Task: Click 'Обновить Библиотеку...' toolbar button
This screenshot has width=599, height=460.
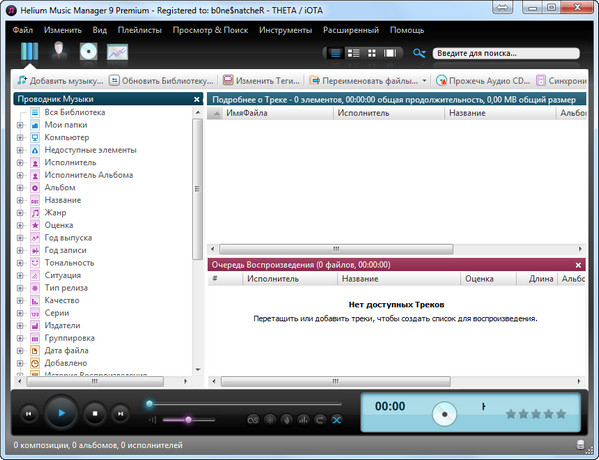Action: click(161, 81)
